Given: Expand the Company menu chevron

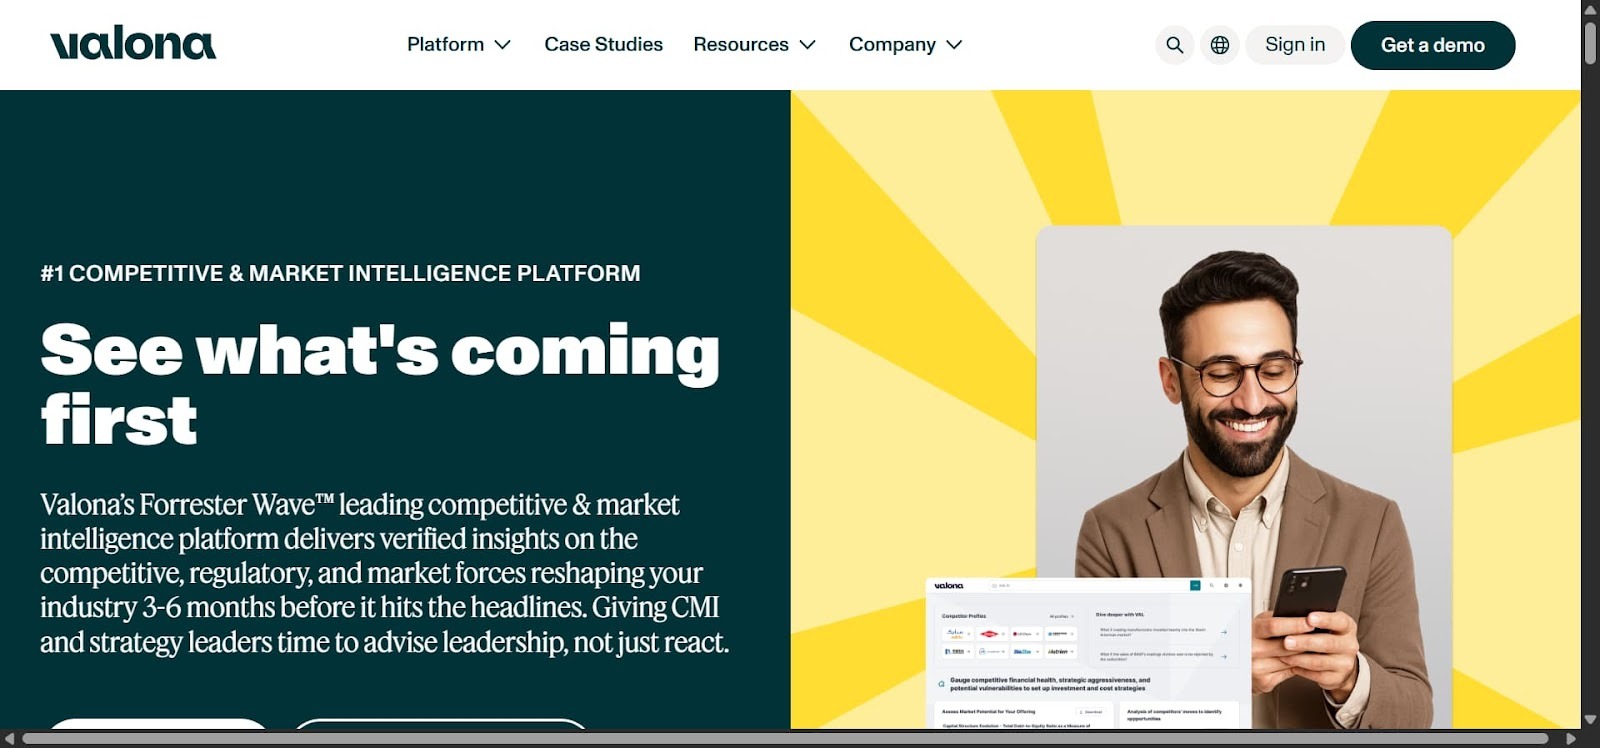Looking at the screenshot, I should tap(954, 45).
